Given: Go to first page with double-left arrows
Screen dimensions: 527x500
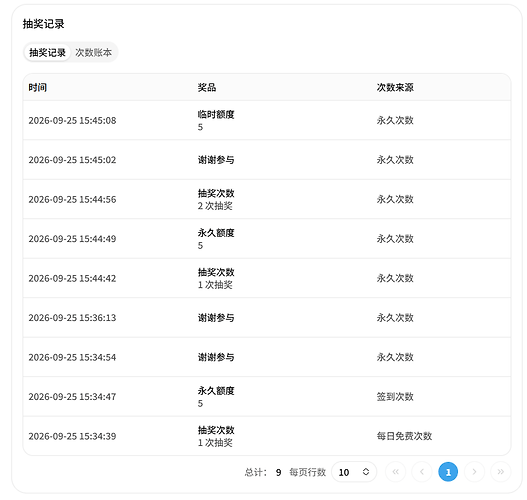Looking at the screenshot, I should pos(396,472).
